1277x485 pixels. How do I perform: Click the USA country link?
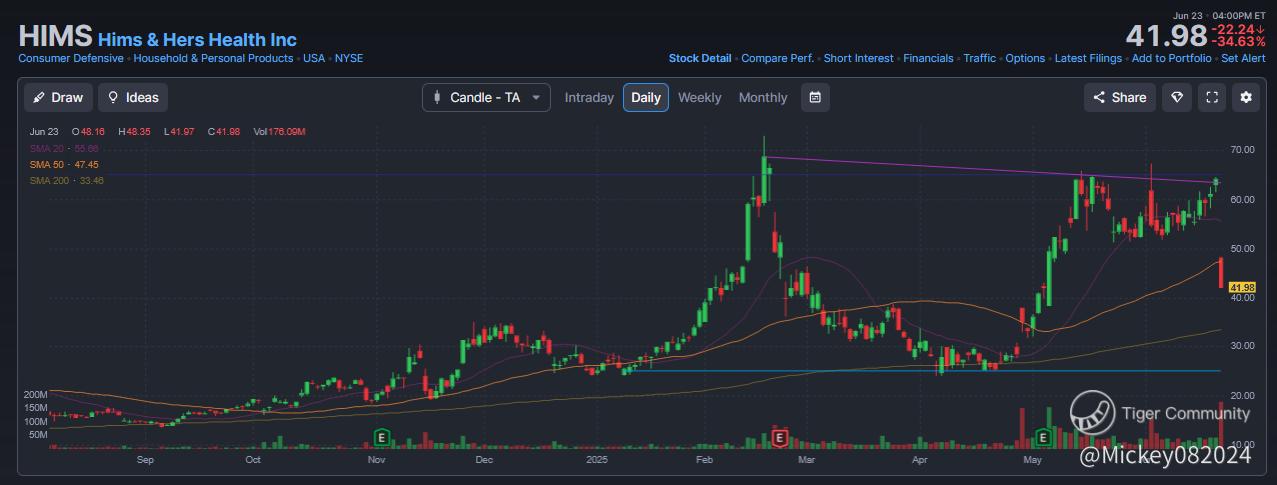pyautogui.click(x=314, y=59)
